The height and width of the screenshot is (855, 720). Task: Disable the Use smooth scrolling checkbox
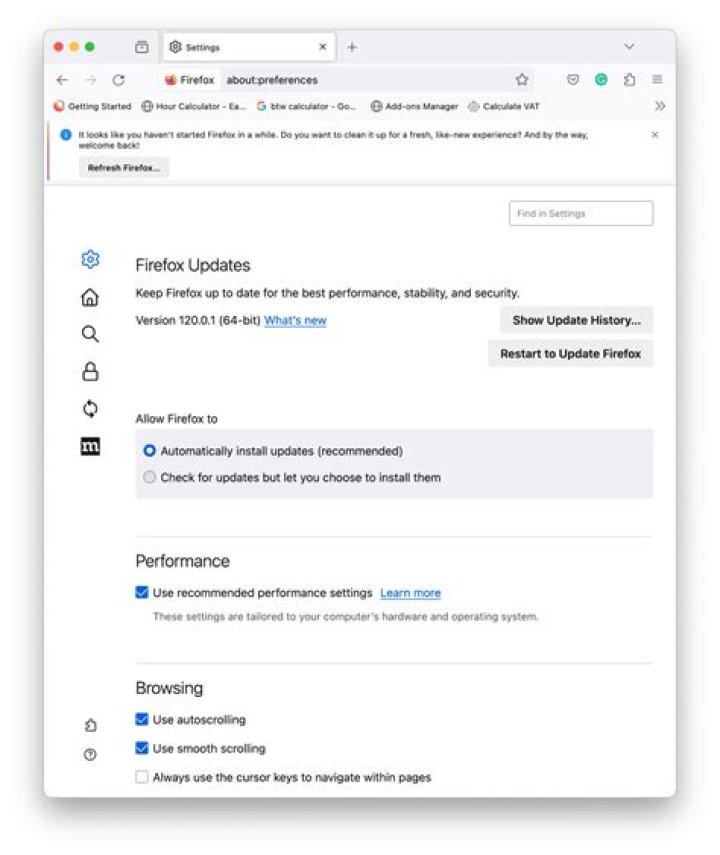tap(142, 748)
